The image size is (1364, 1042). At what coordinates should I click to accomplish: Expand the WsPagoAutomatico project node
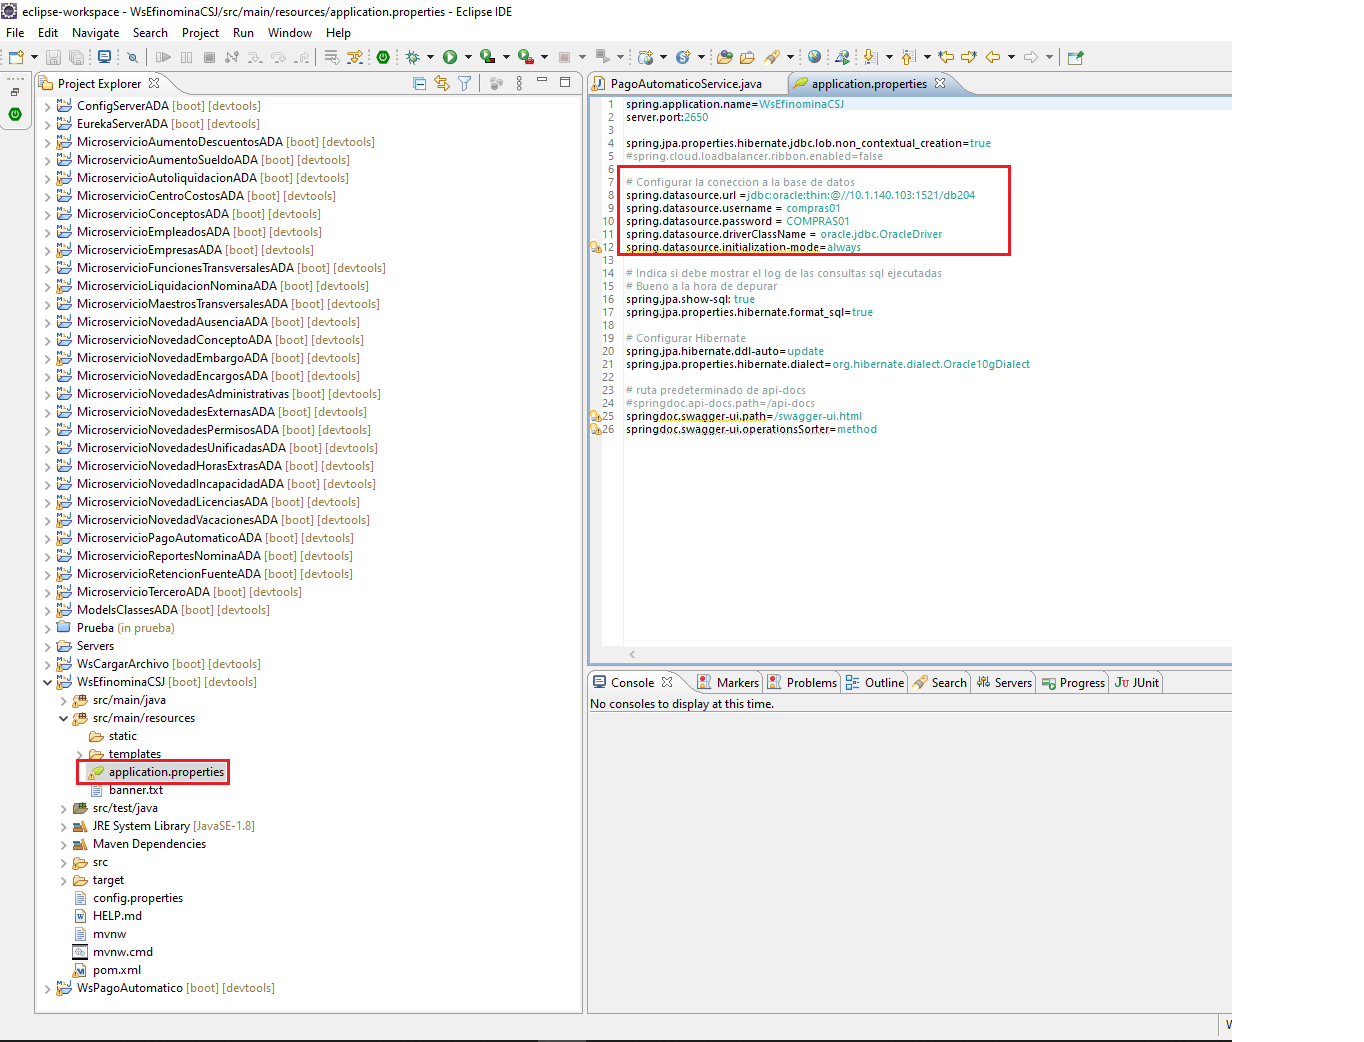(x=48, y=988)
